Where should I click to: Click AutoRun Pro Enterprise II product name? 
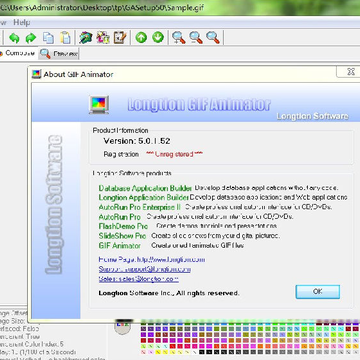[x=140, y=207]
